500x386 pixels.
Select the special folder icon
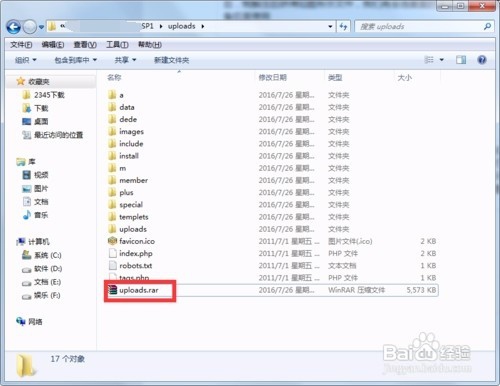coord(112,205)
